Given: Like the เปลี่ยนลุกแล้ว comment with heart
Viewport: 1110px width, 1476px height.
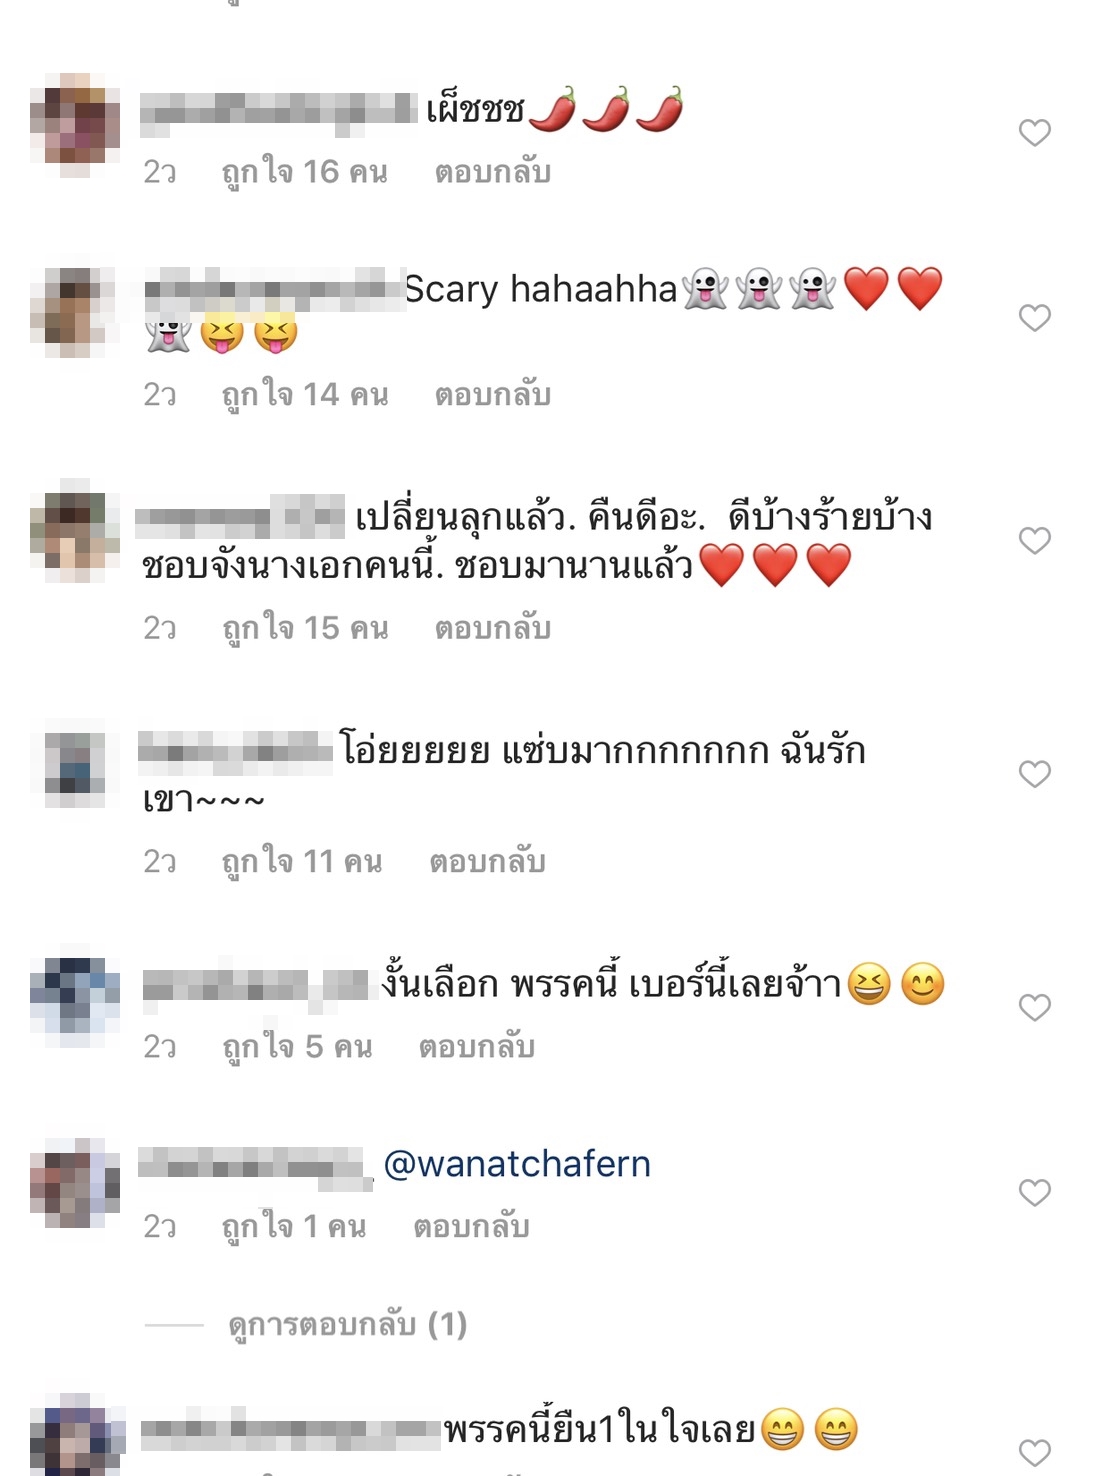Looking at the screenshot, I should pyautogui.click(x=1034, y=541).
